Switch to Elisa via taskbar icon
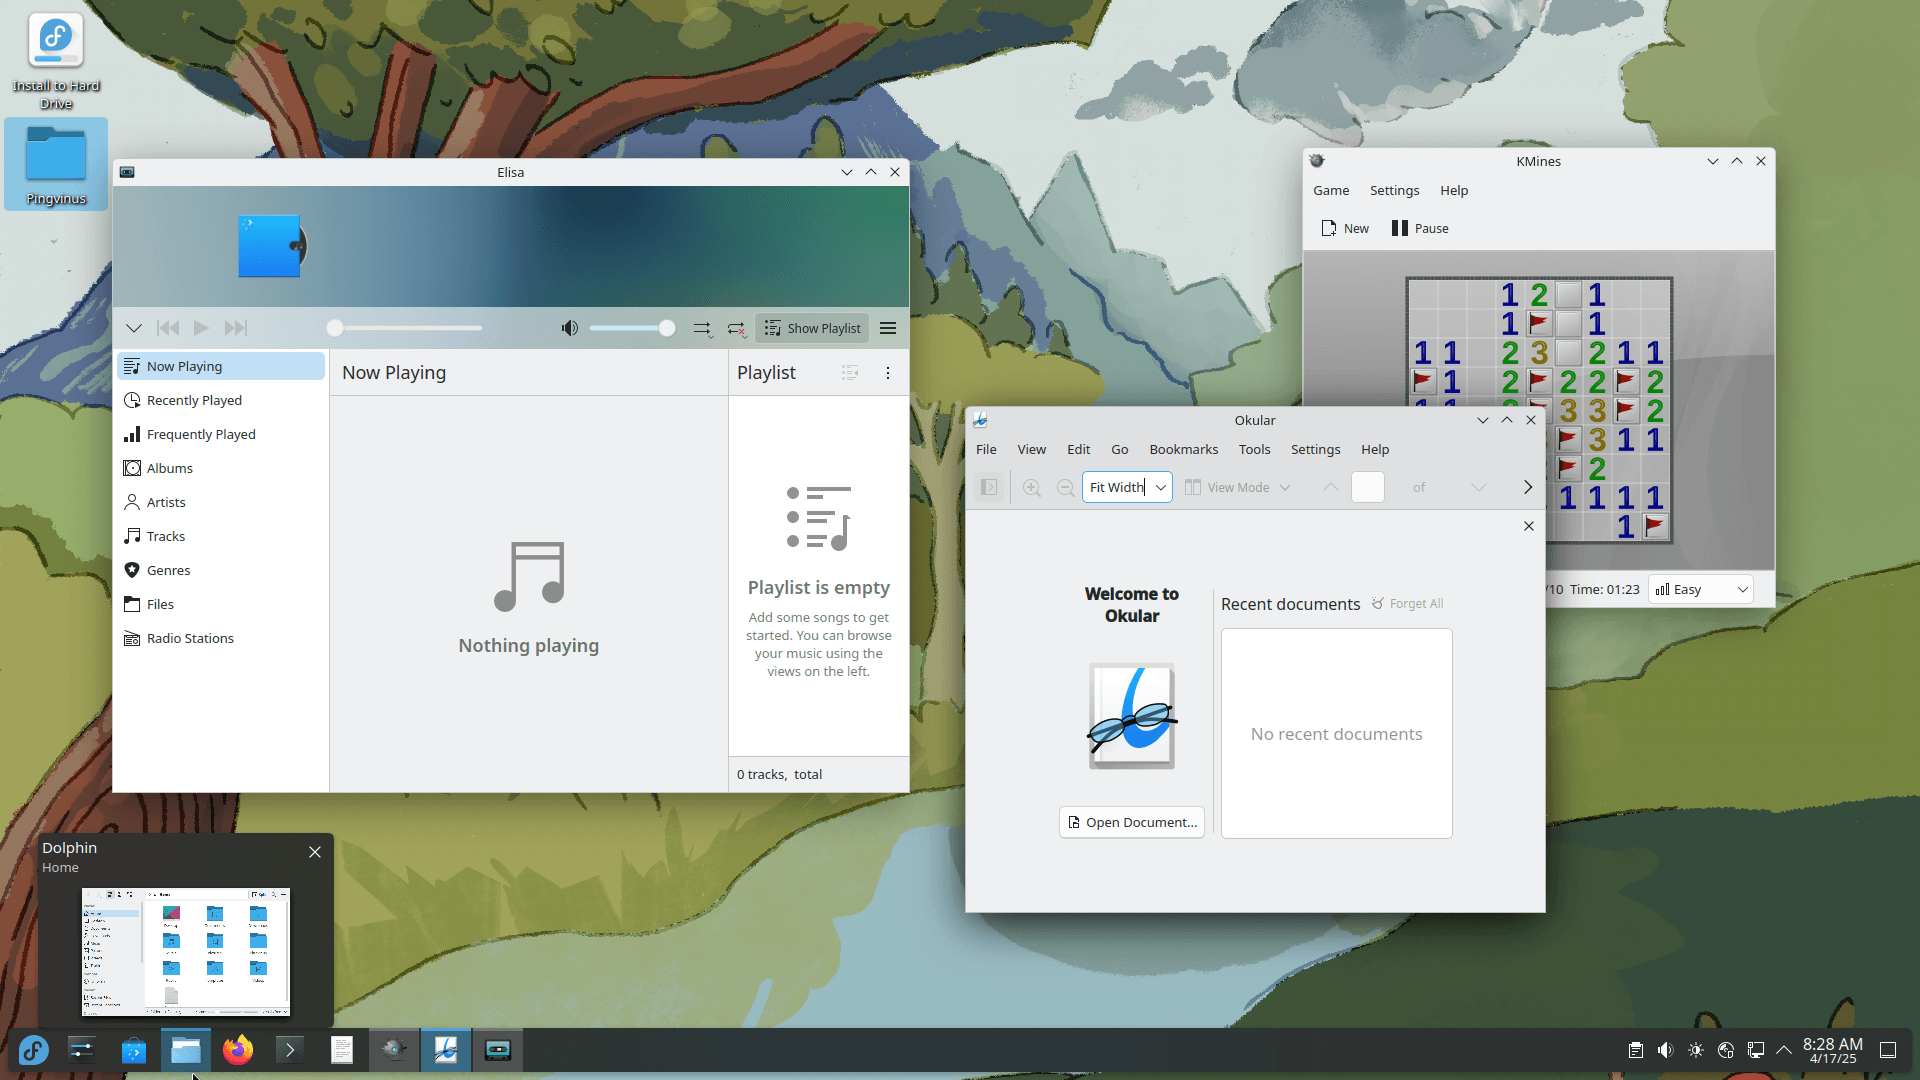Image resolution: width=1920 pixels, height=1080 pixels. pyautogui.click(x=498, y=1050)
